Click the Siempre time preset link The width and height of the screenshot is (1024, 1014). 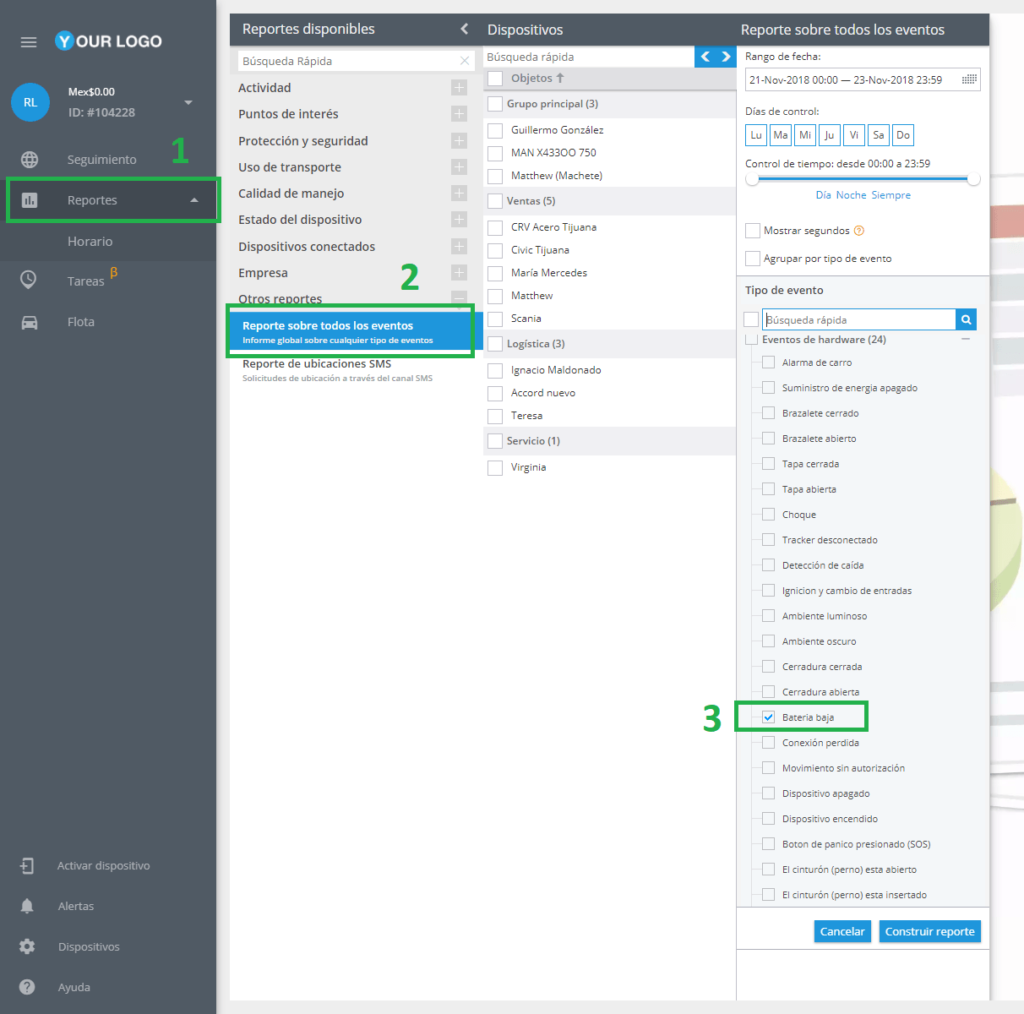[x=891, y=195]
